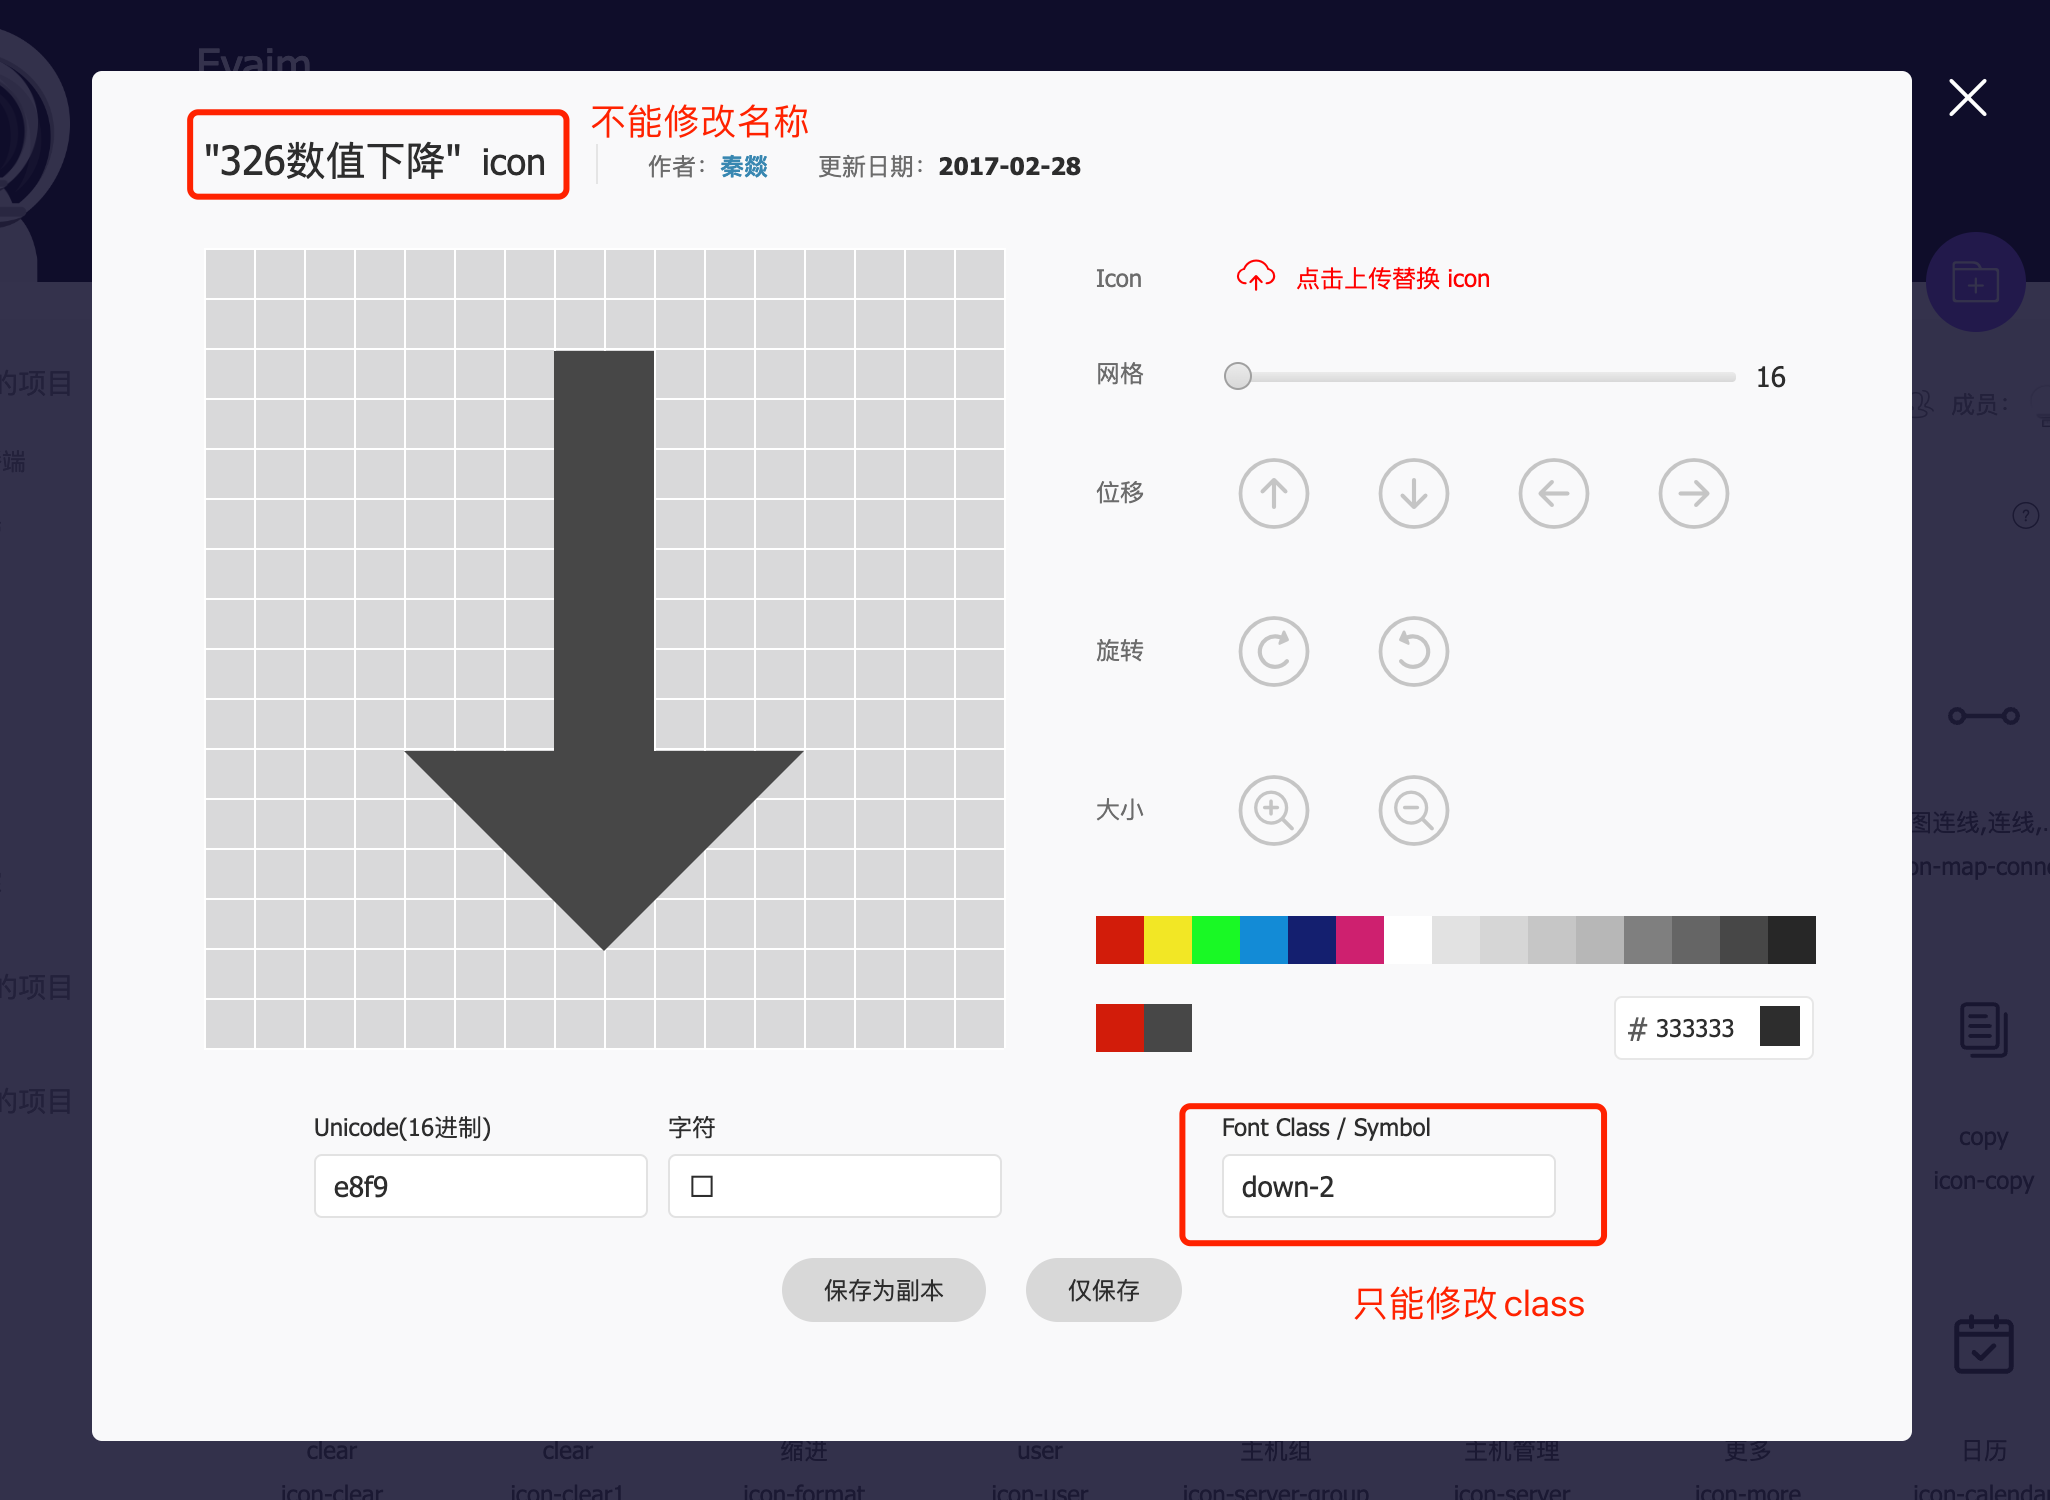Select the red used-color swatch below palette
The image size is (2050, 1500).
click(1120, 1028)
